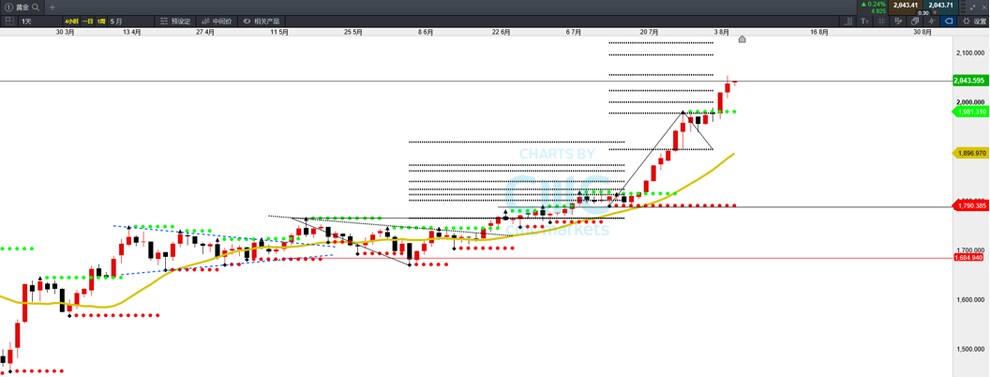This screenshot has width=990, height=377.
Task: Open 设置 settings gear
Action: pos(974,21)
